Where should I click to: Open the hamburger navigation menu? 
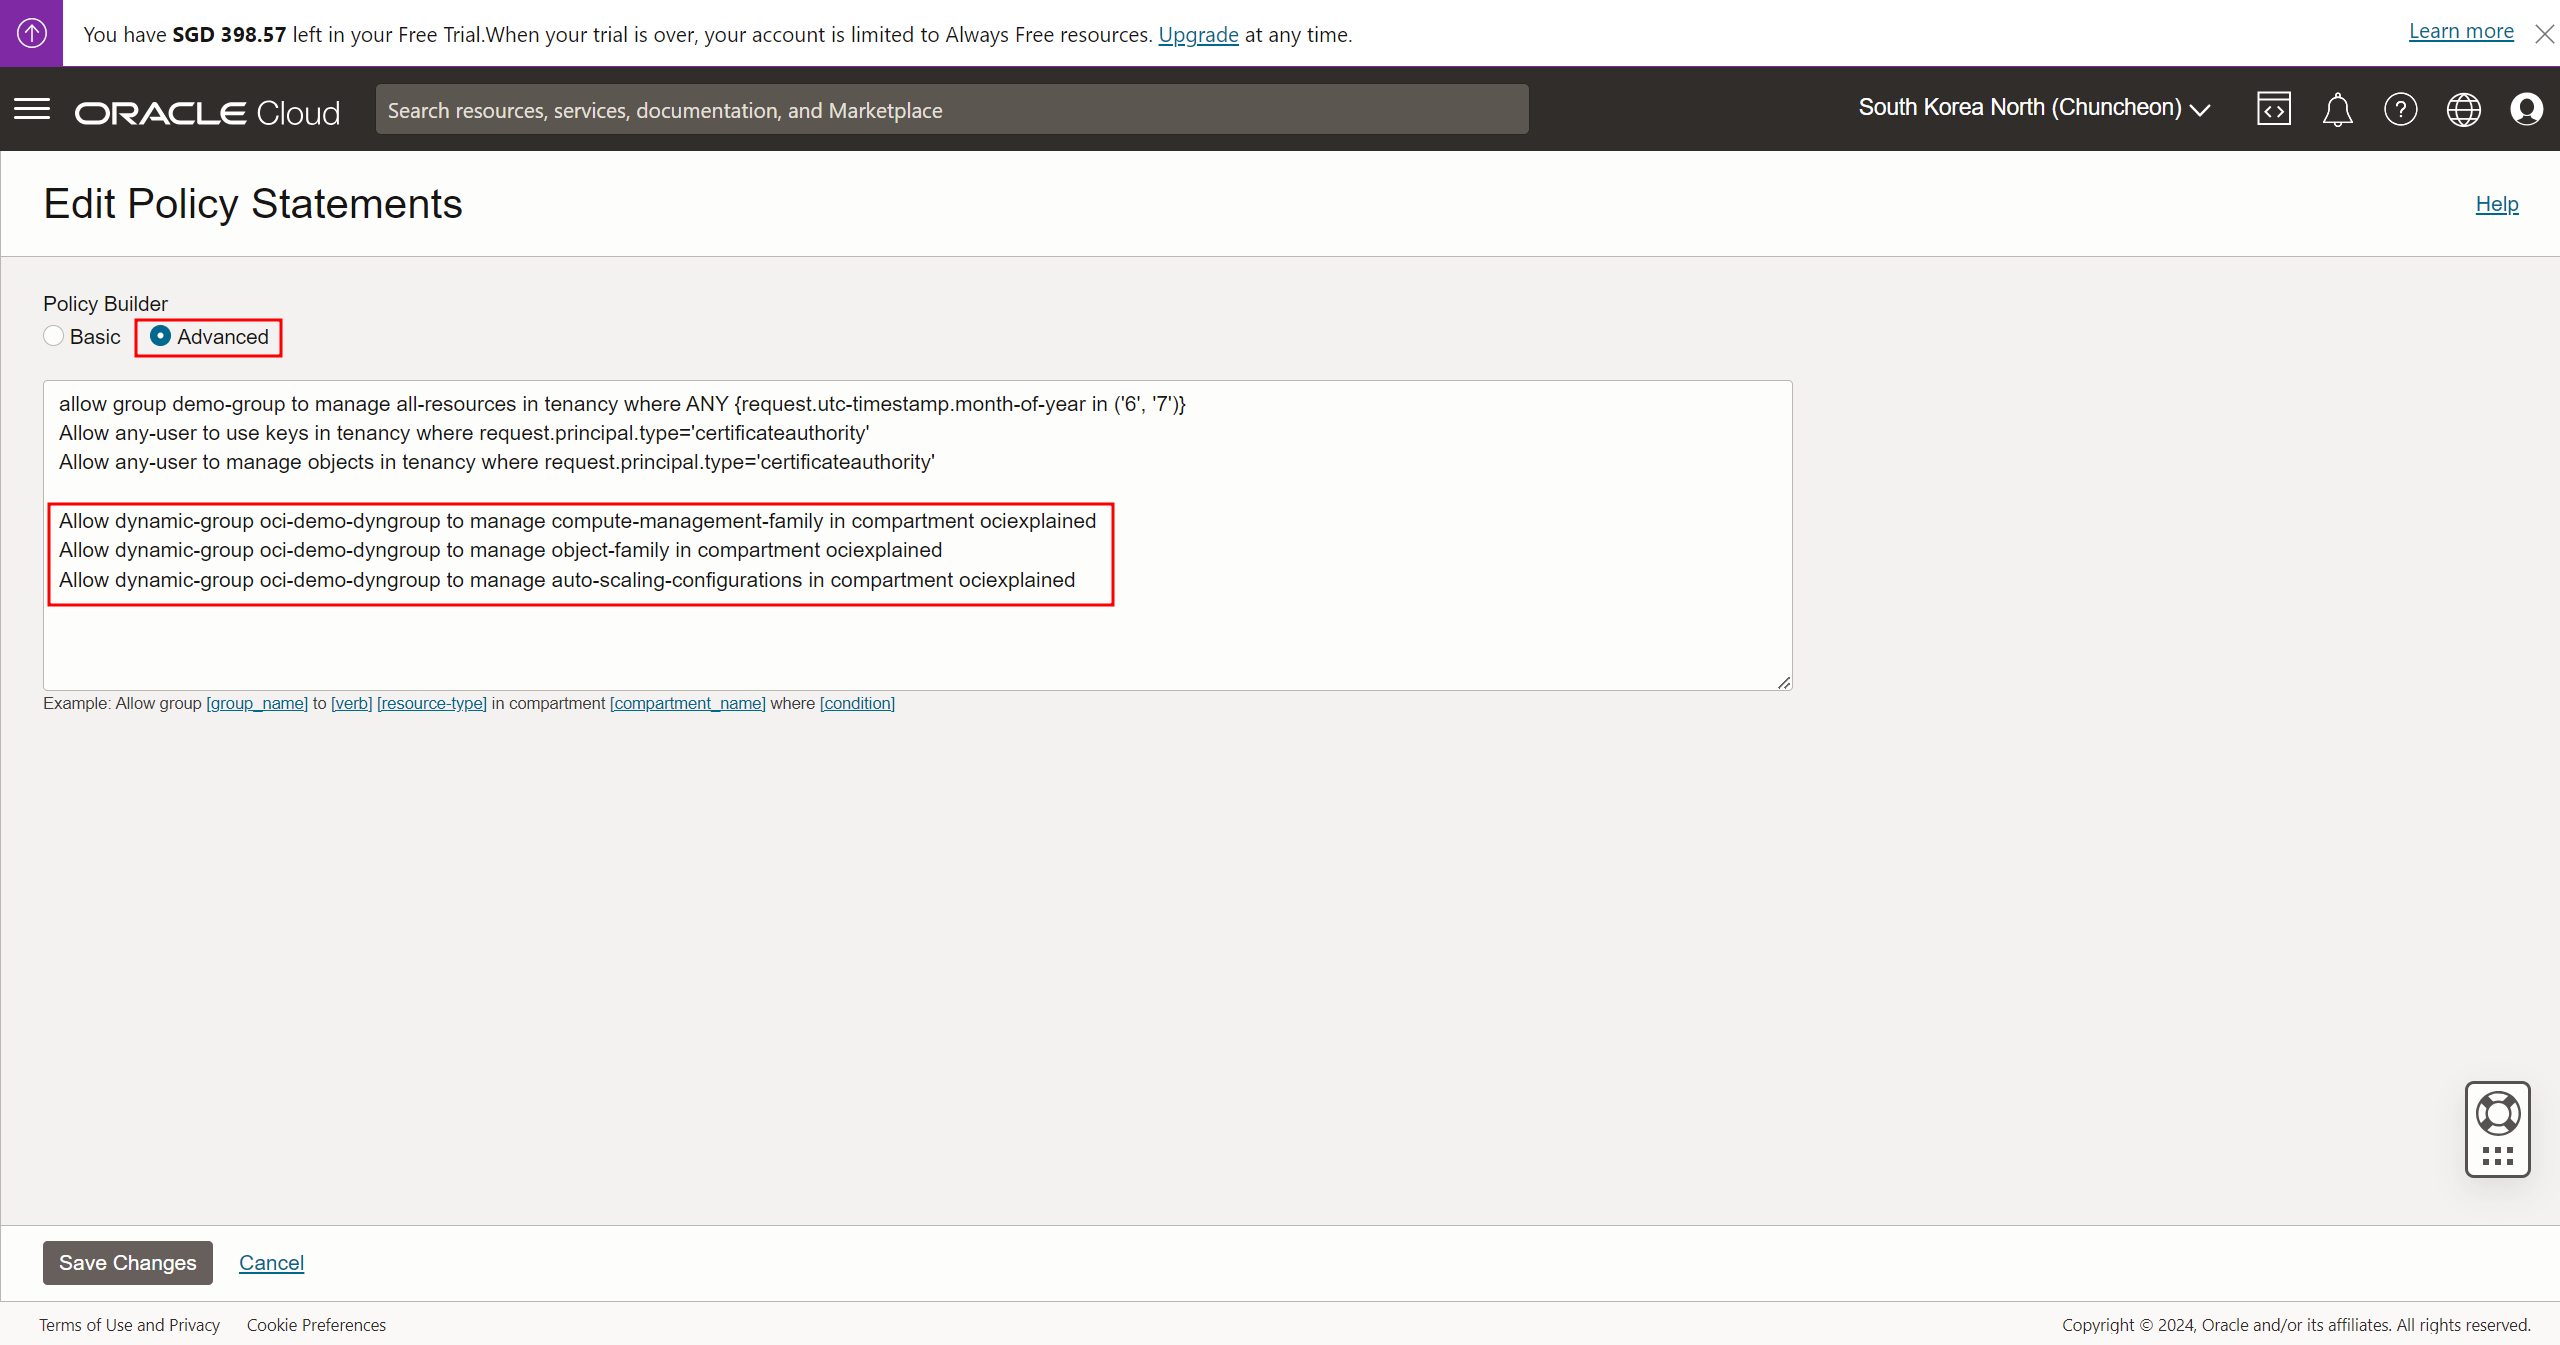(32, 109)
